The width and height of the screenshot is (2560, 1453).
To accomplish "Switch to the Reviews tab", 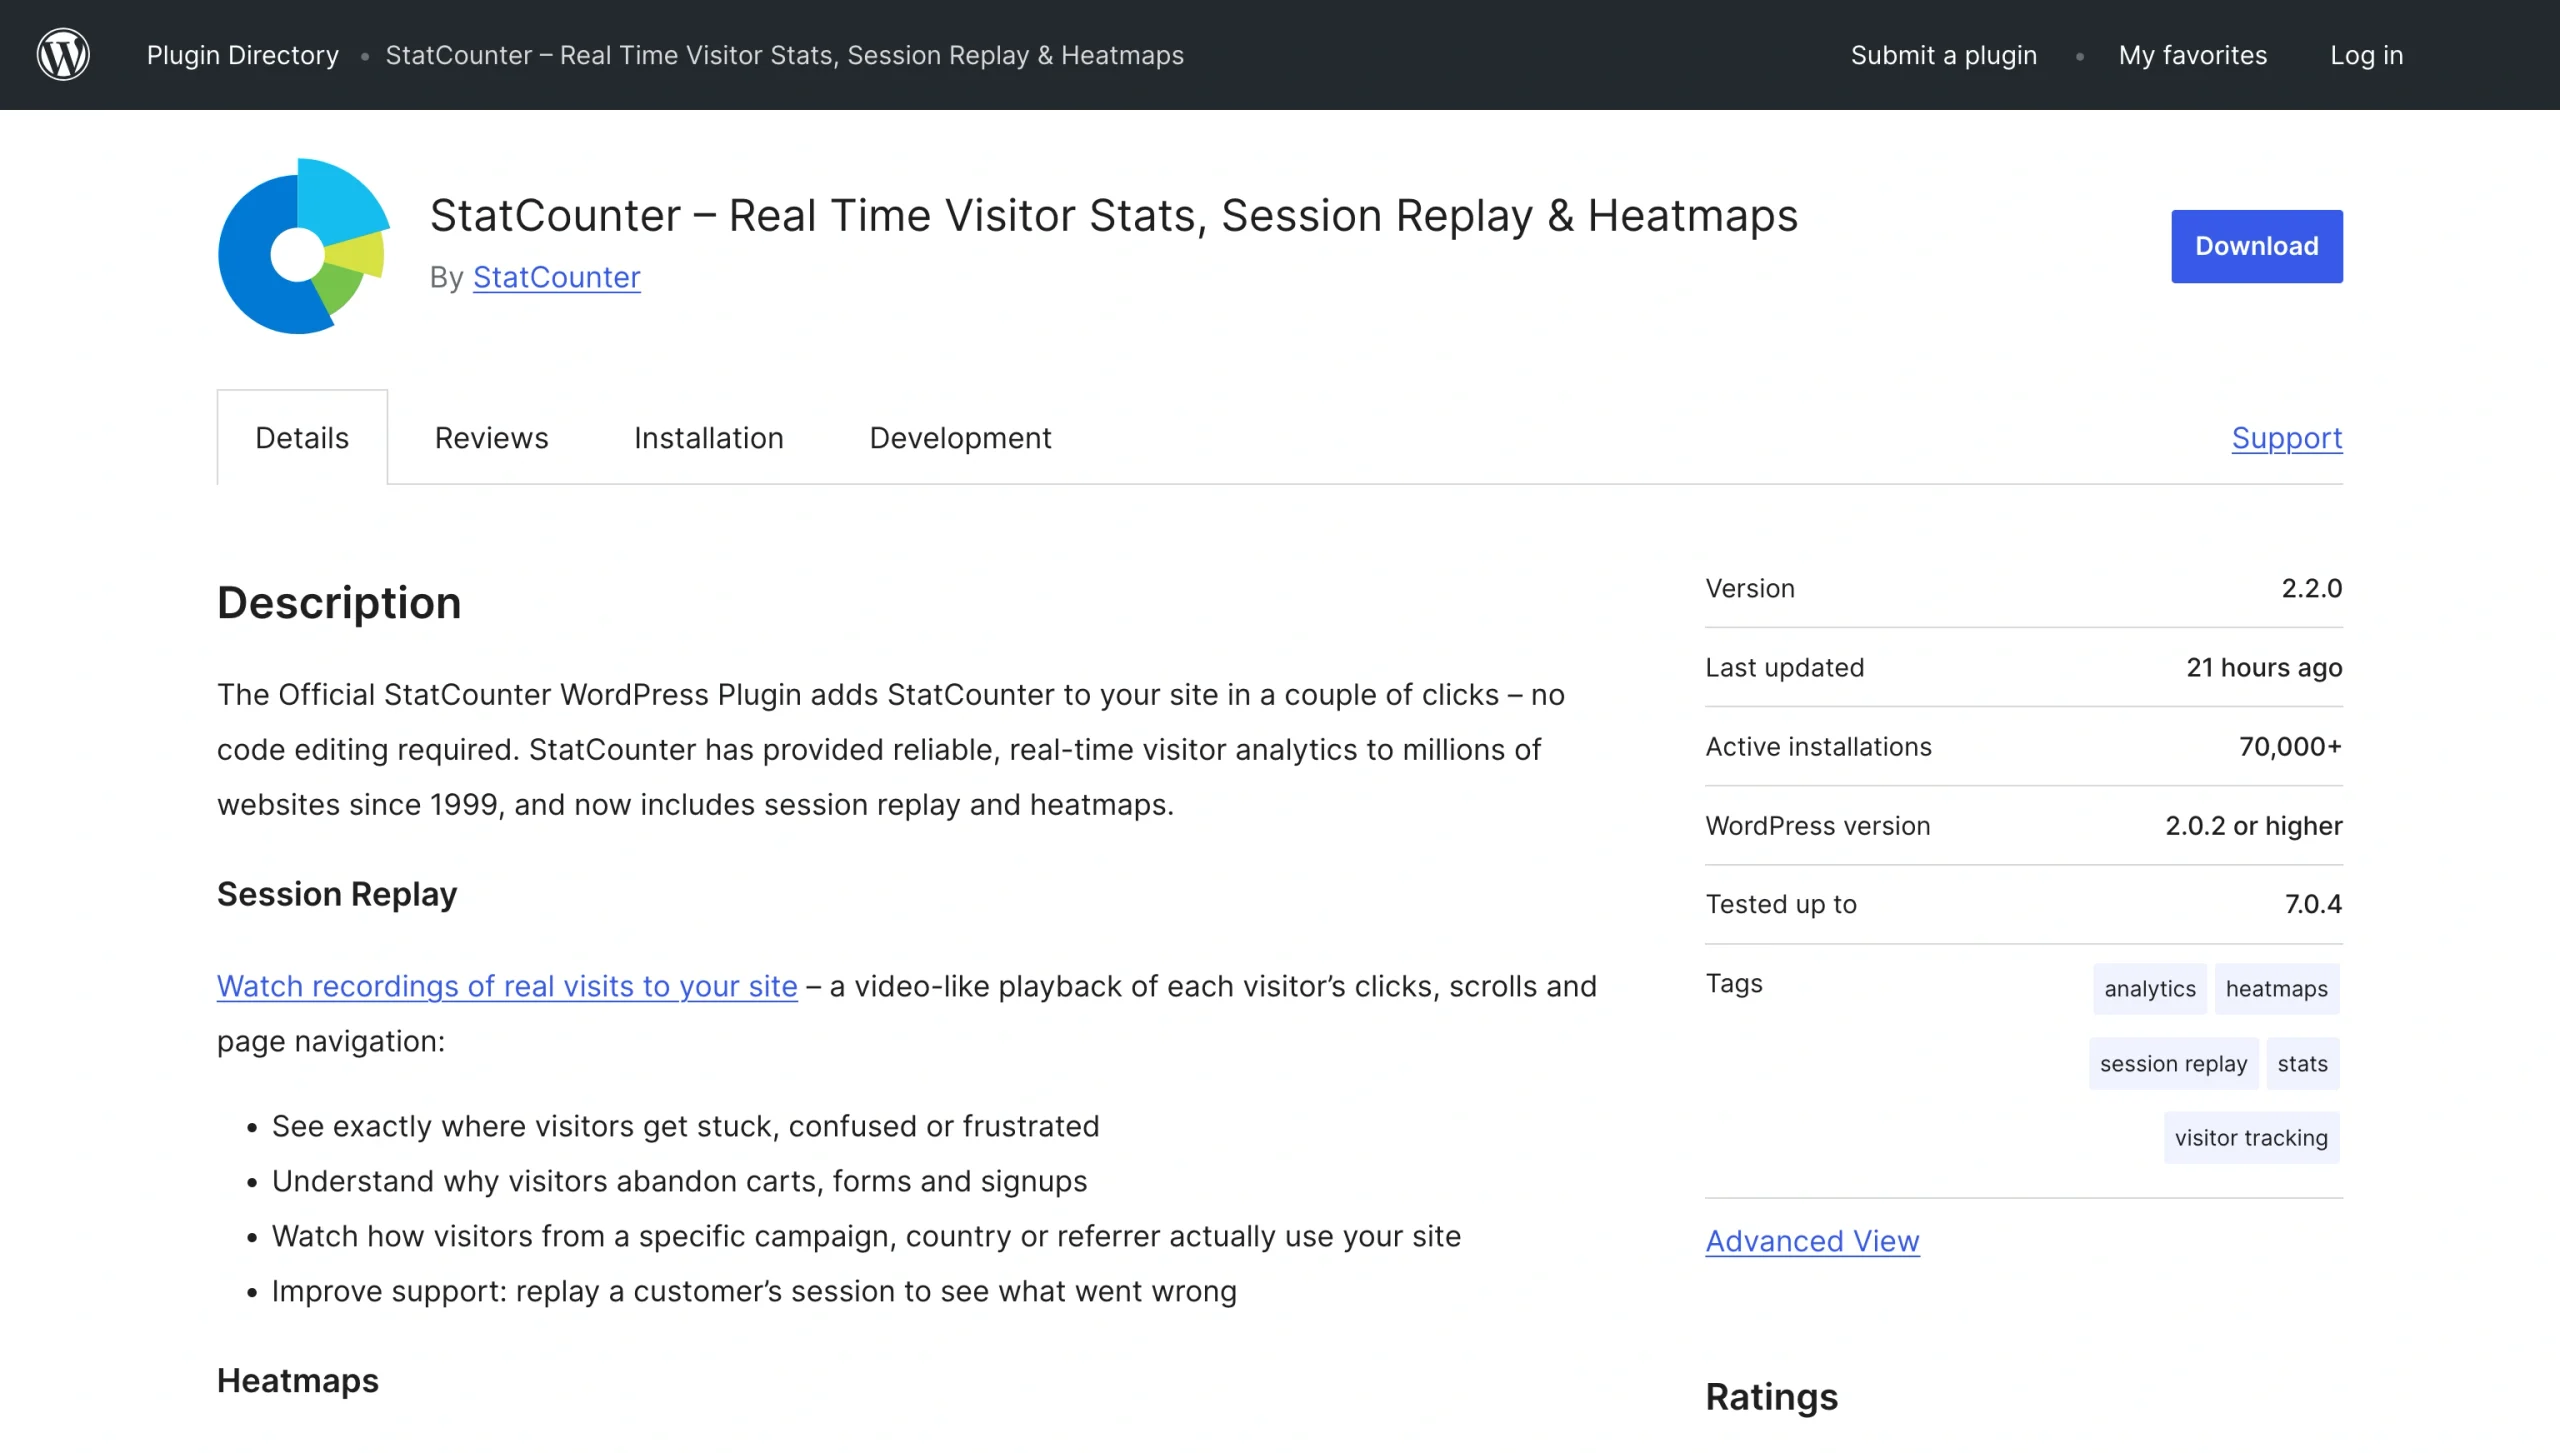I will click(x=491, y=438).
